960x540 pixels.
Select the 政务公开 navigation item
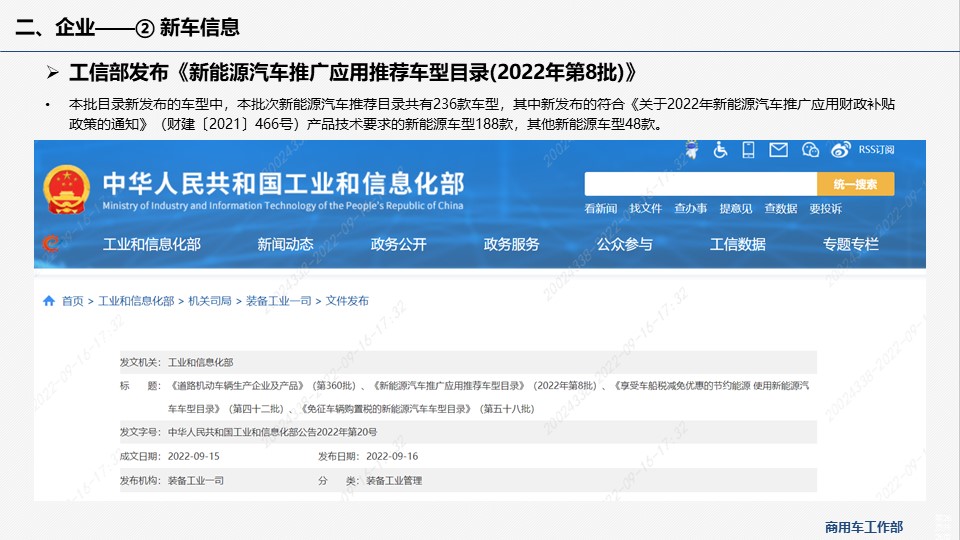[x=399, y=244]
